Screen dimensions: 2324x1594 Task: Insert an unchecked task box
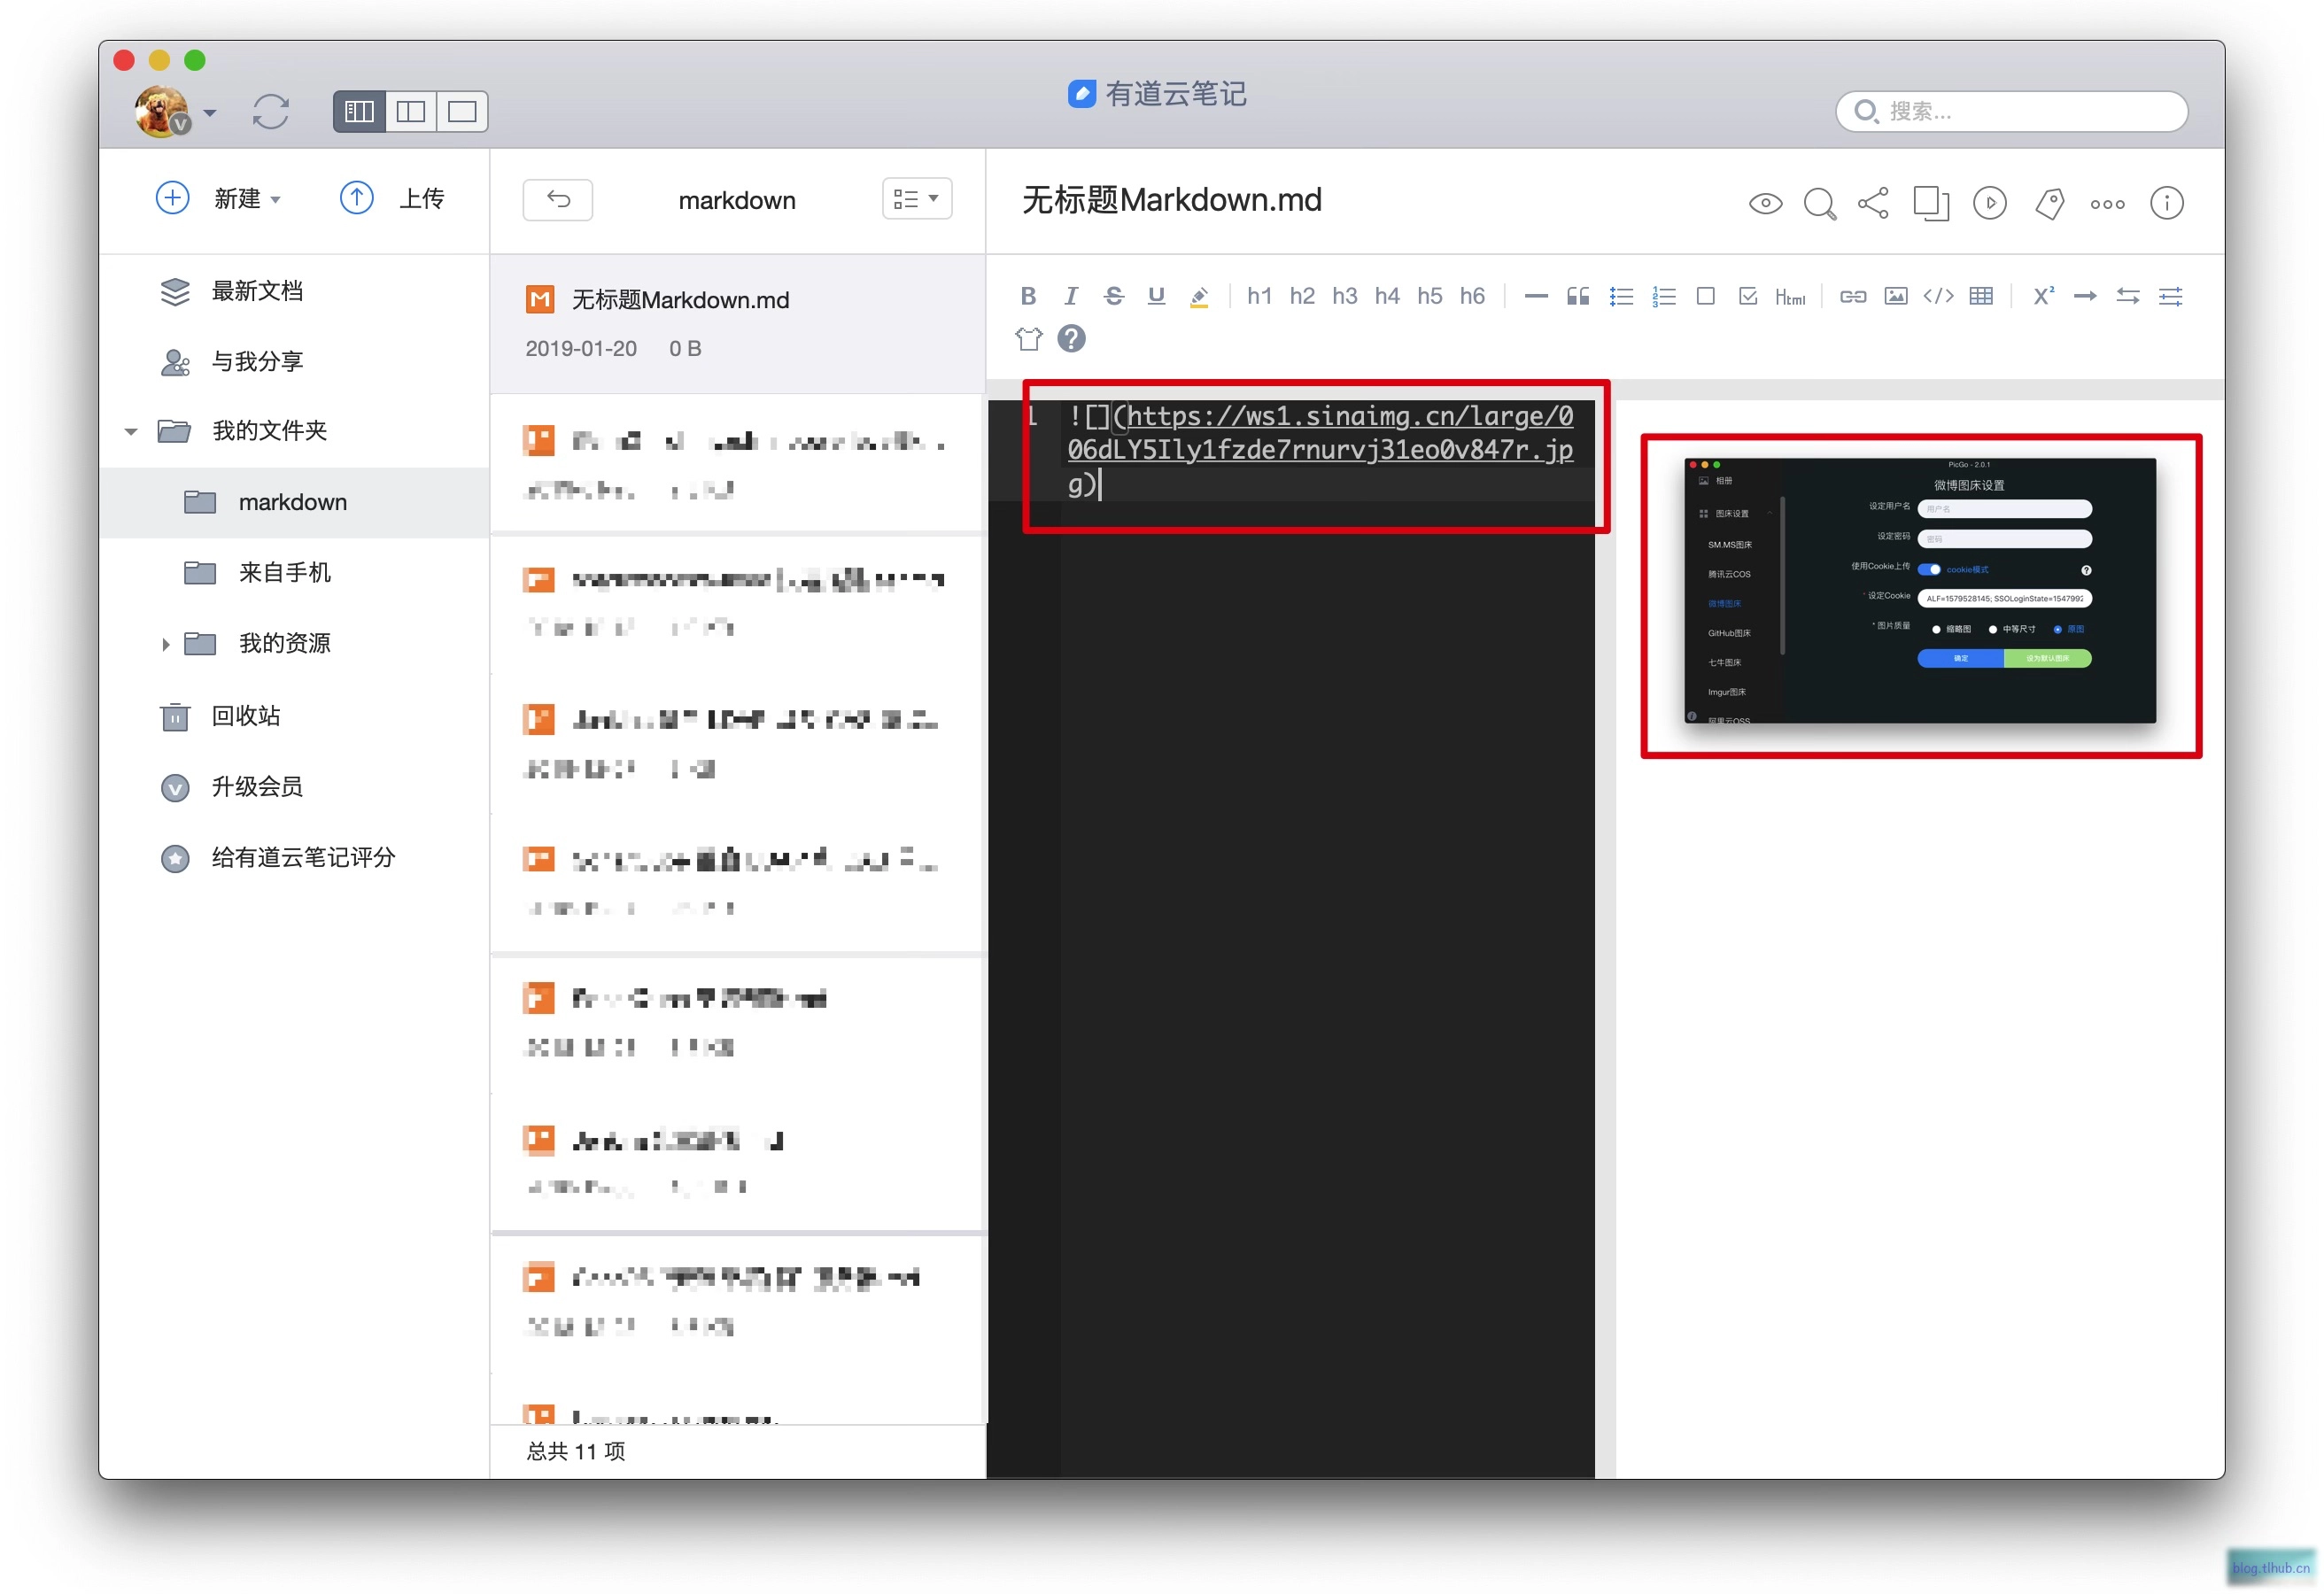[1706, 296]
